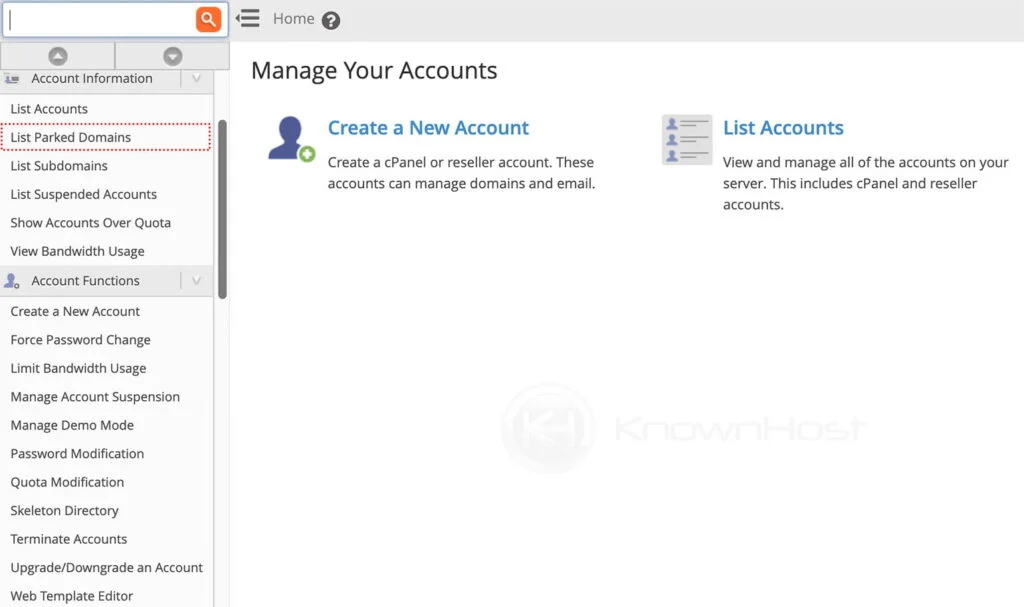The height and width of the screenshot is (607, 1024).
Task: Click the 'Create a cPanel or reseller account' description
Action: [461, 172]
